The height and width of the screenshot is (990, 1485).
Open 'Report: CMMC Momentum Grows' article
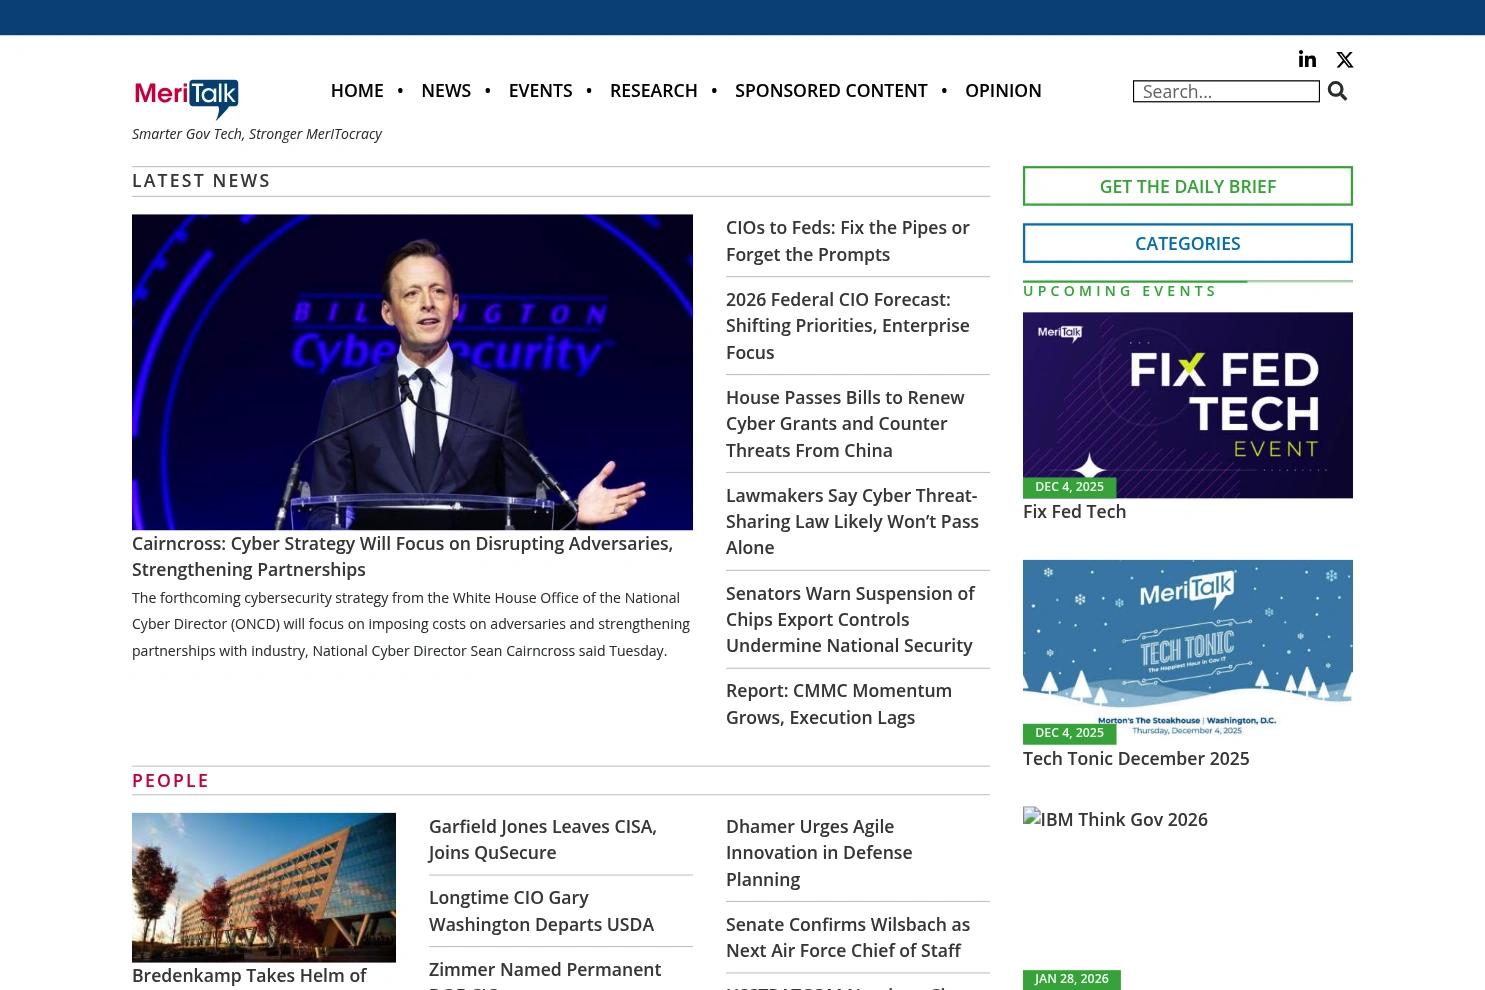tap(839, 704)
